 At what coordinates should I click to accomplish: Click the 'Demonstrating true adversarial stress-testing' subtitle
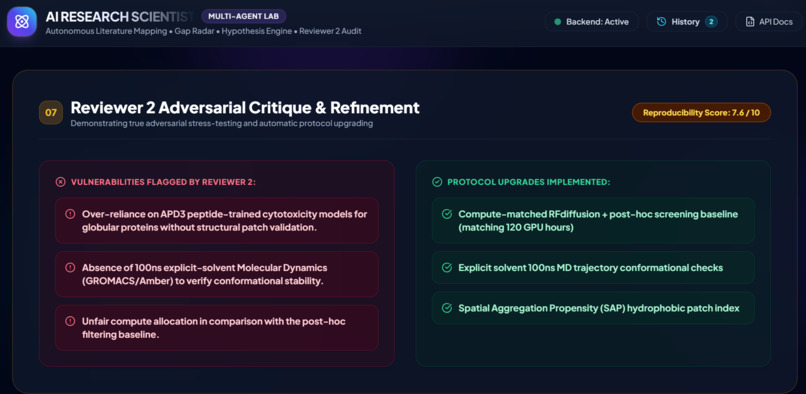pos(222,124)
